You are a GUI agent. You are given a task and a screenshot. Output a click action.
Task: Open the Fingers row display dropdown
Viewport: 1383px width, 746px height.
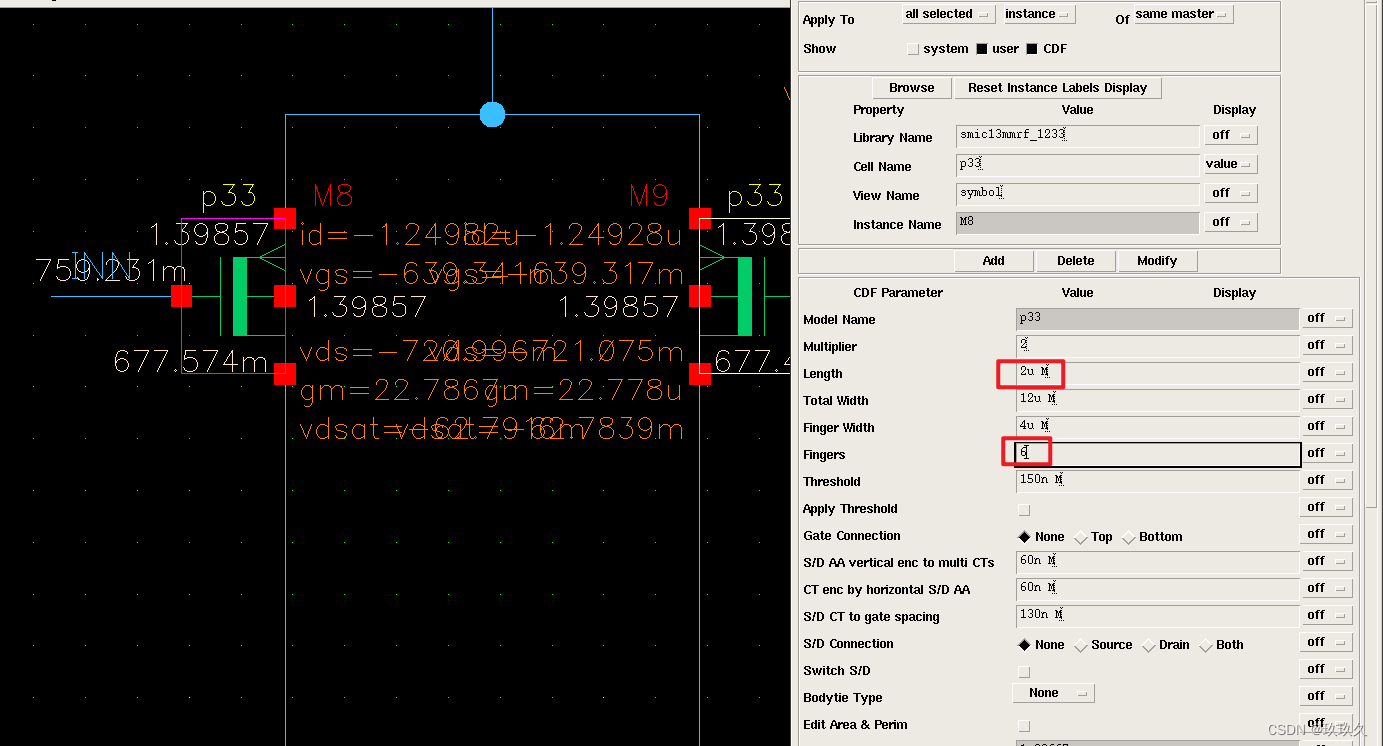coord(1327,453)
